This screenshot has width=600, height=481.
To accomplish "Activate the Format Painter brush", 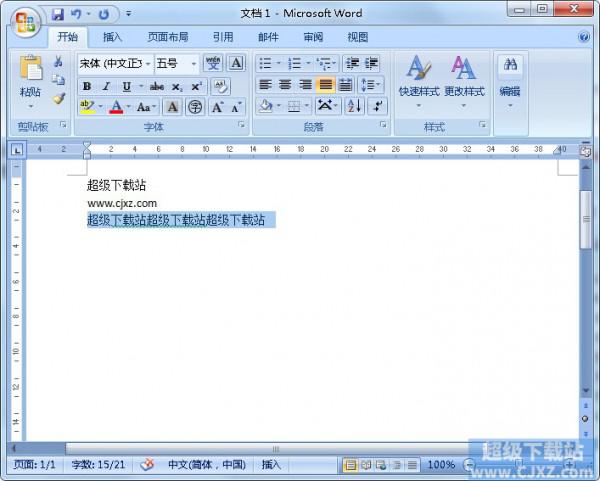I will coord(59,99).
